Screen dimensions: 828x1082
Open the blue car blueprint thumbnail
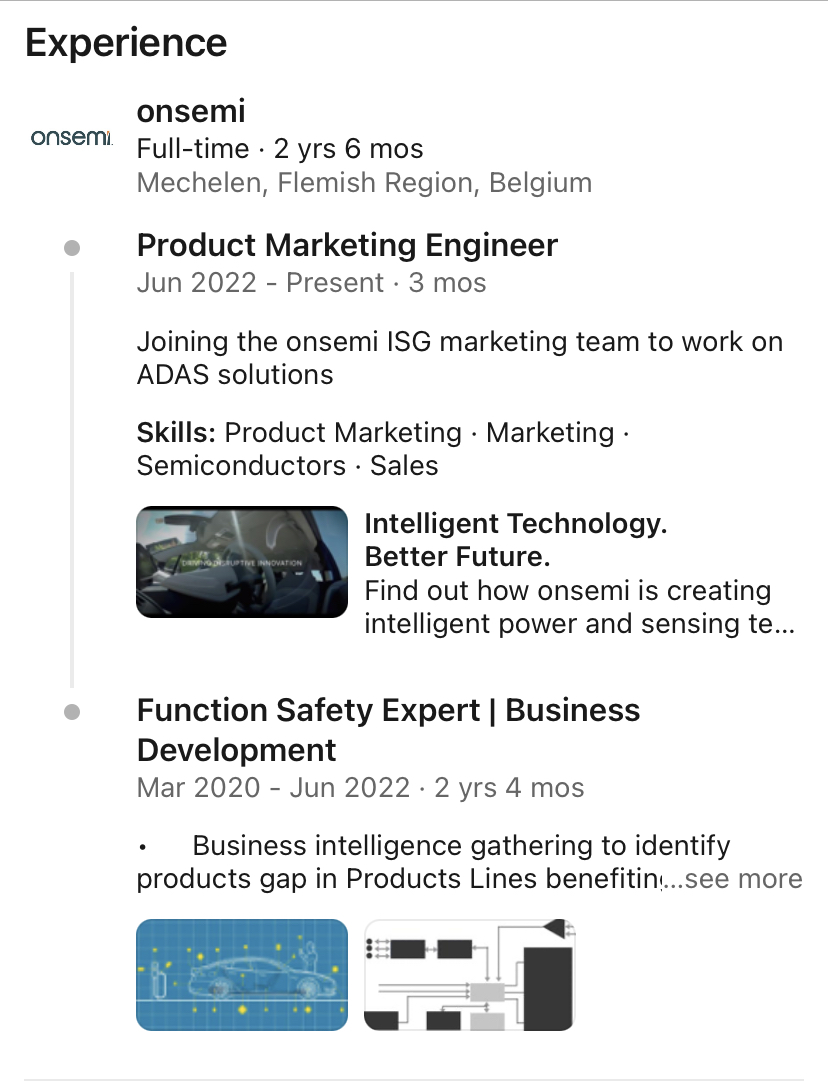tap(242, 975)
